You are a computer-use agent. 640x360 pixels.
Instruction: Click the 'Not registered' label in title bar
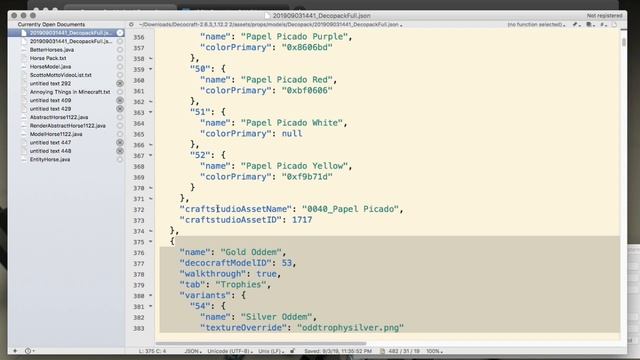click(x=604, y=16)
